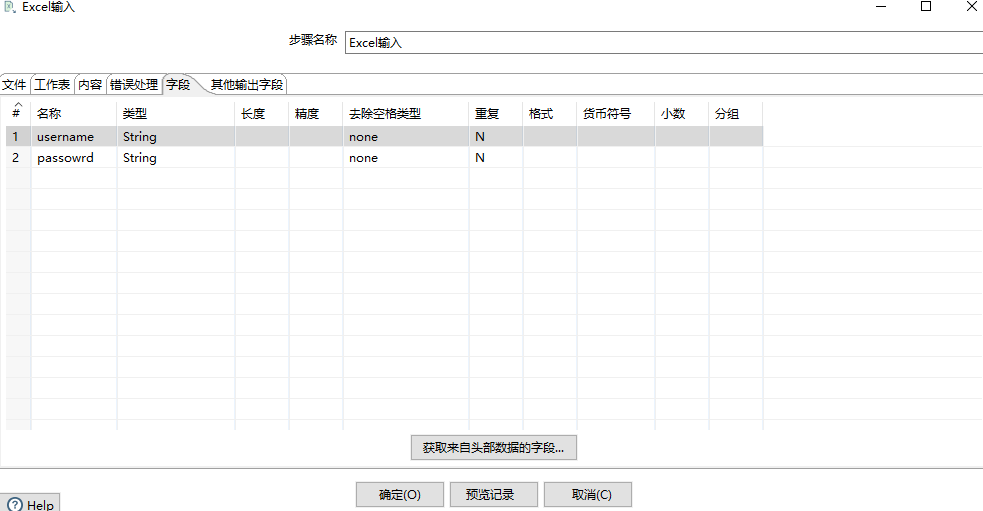The image size is (983, 511).
Task: Select the 字段 tab
Action: click(x=179, y=85)
